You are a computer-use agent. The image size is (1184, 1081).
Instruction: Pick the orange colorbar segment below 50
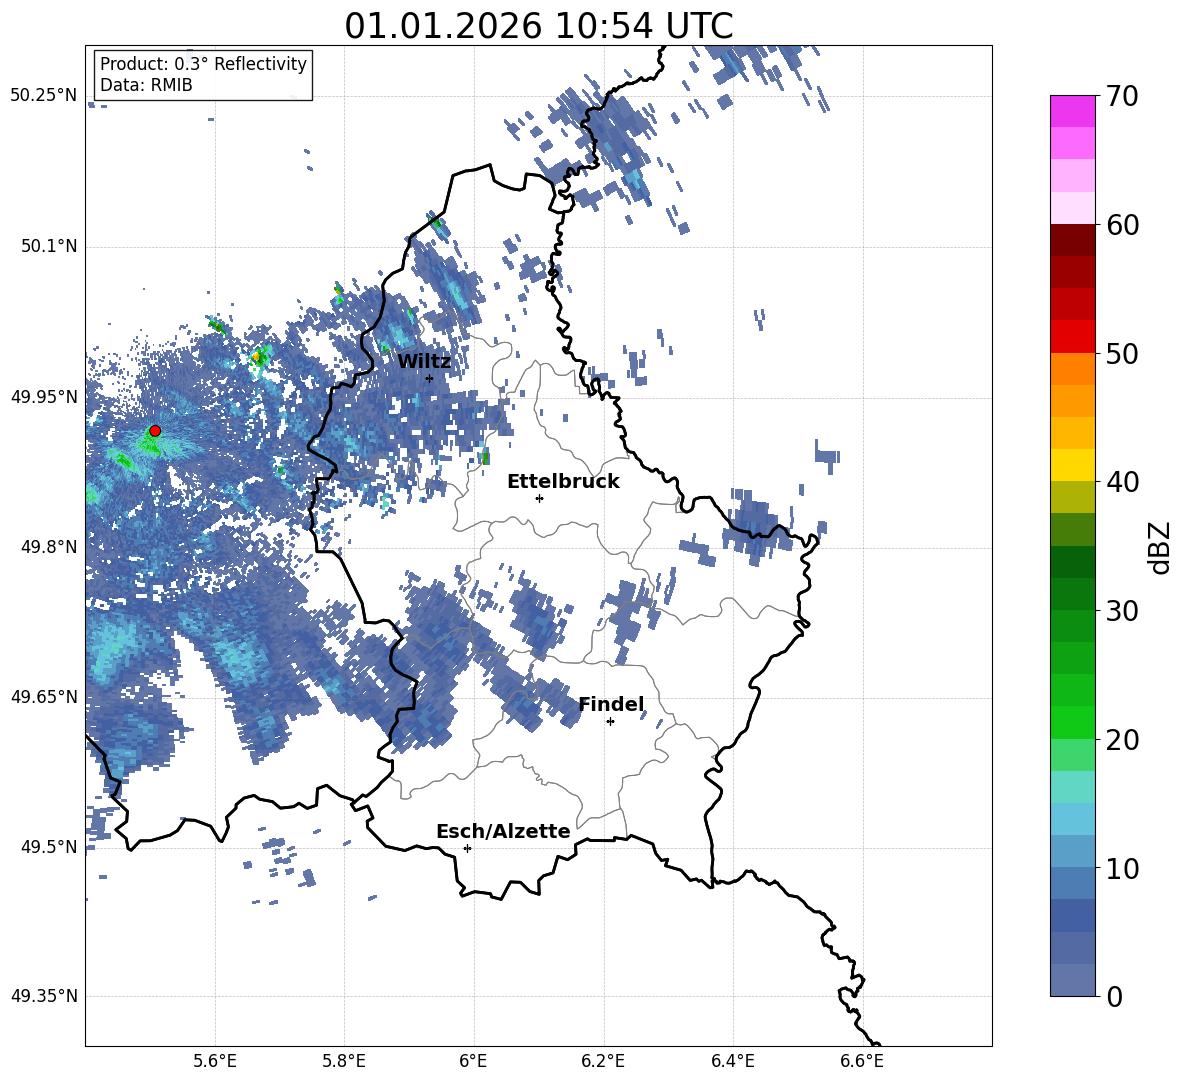(x=1072, y=369)
